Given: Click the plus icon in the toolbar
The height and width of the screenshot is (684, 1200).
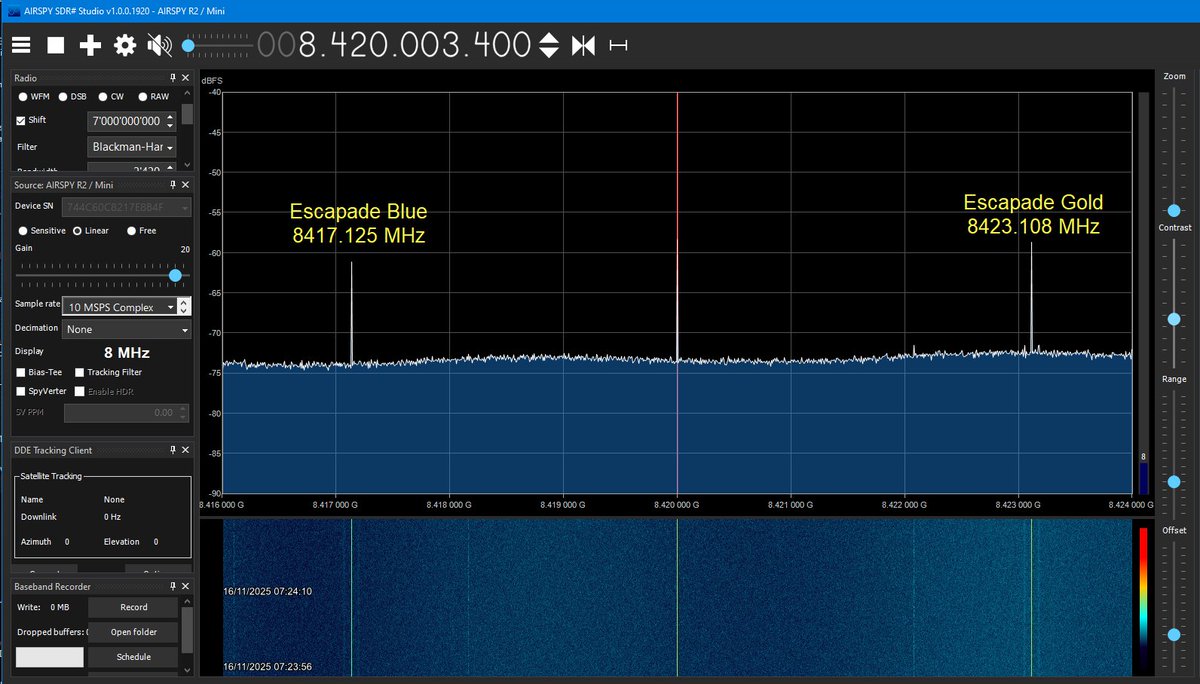Looking at the screenshot, I should 88,44.
